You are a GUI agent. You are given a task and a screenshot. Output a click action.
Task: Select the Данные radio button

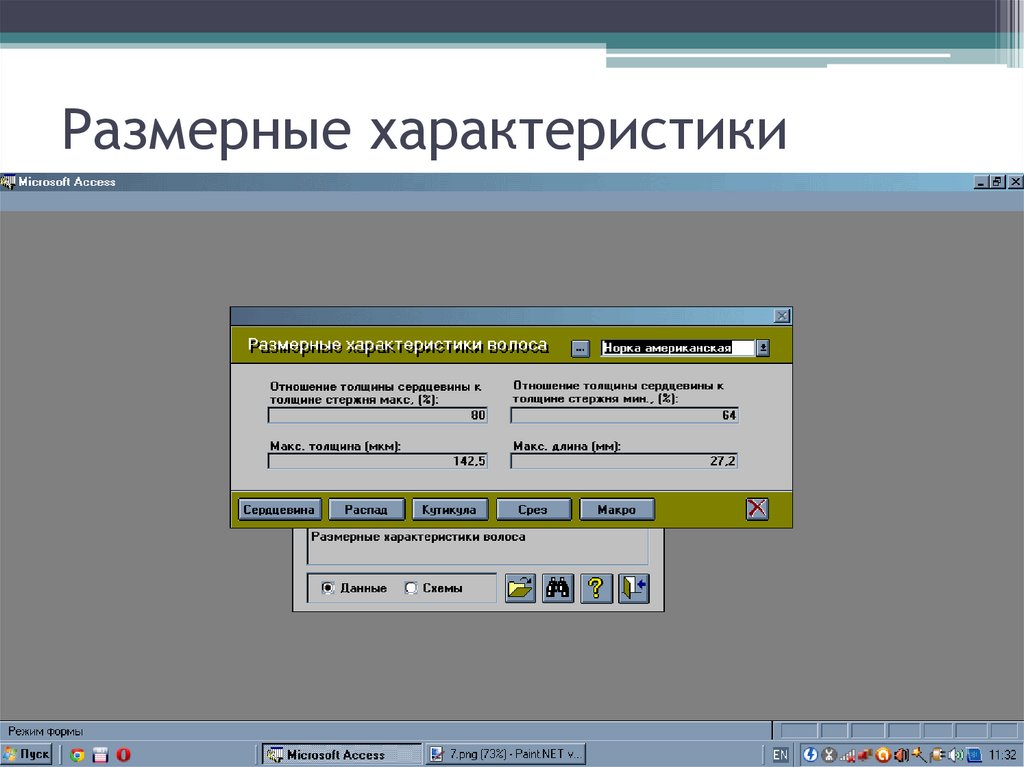point(327,589)
